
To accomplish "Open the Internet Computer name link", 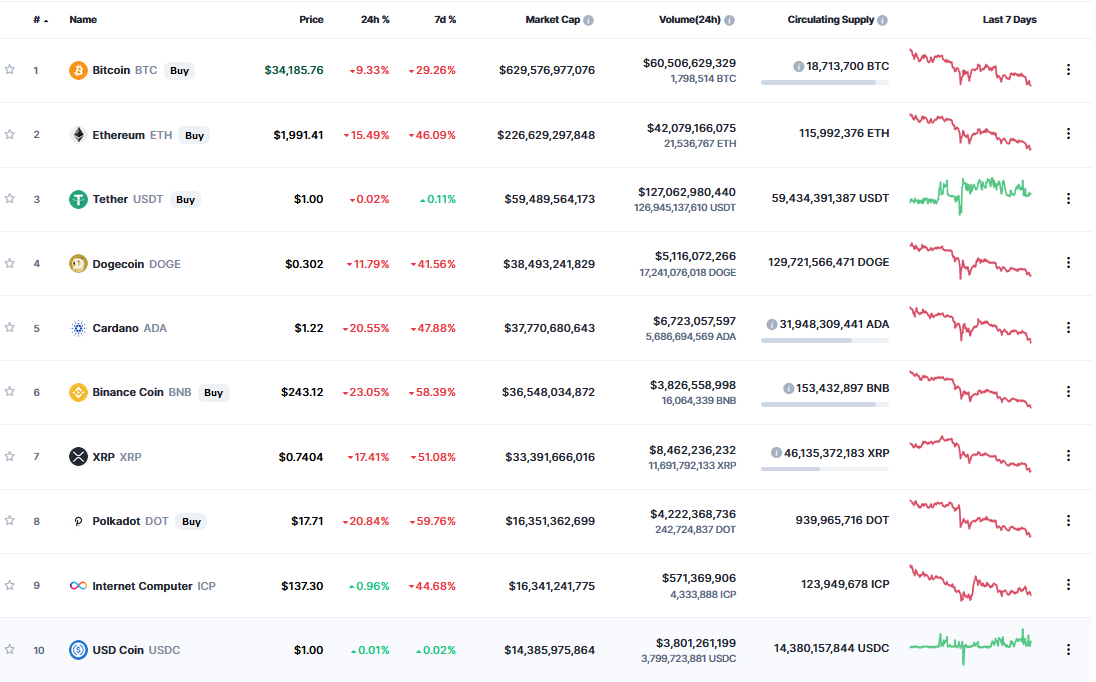I will click(143, 586).
